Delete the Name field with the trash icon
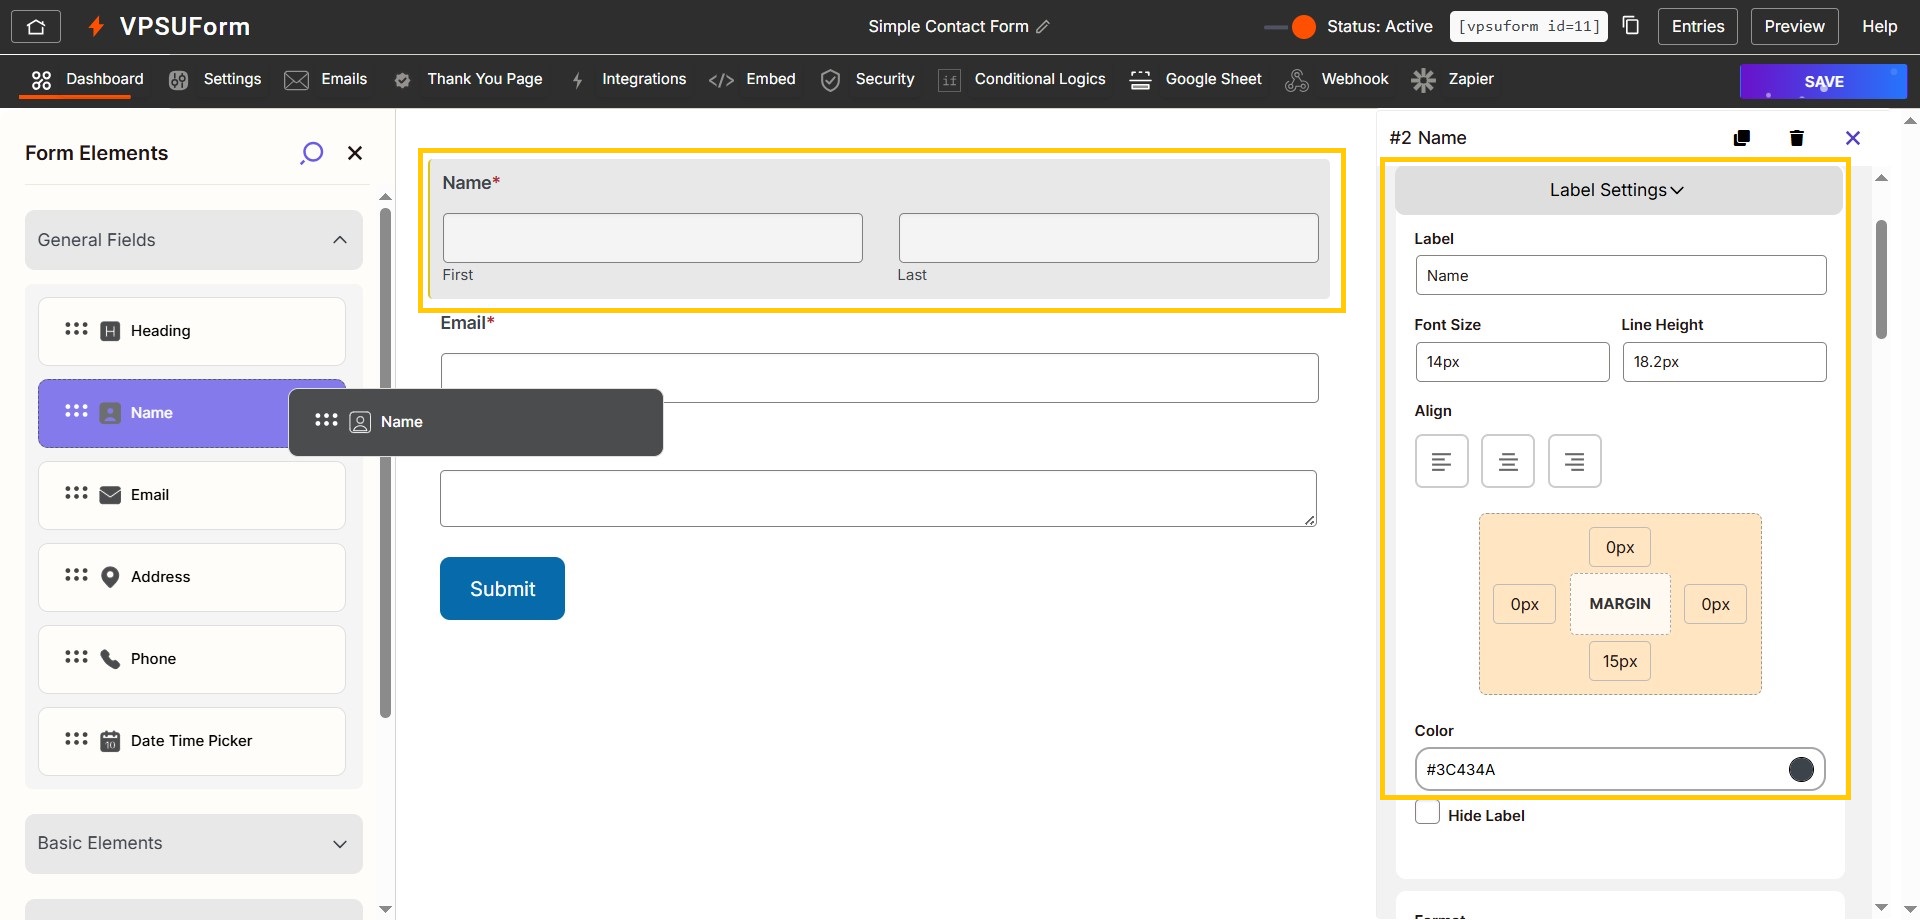This screenshot has width=1920, height=920. 1796,137
